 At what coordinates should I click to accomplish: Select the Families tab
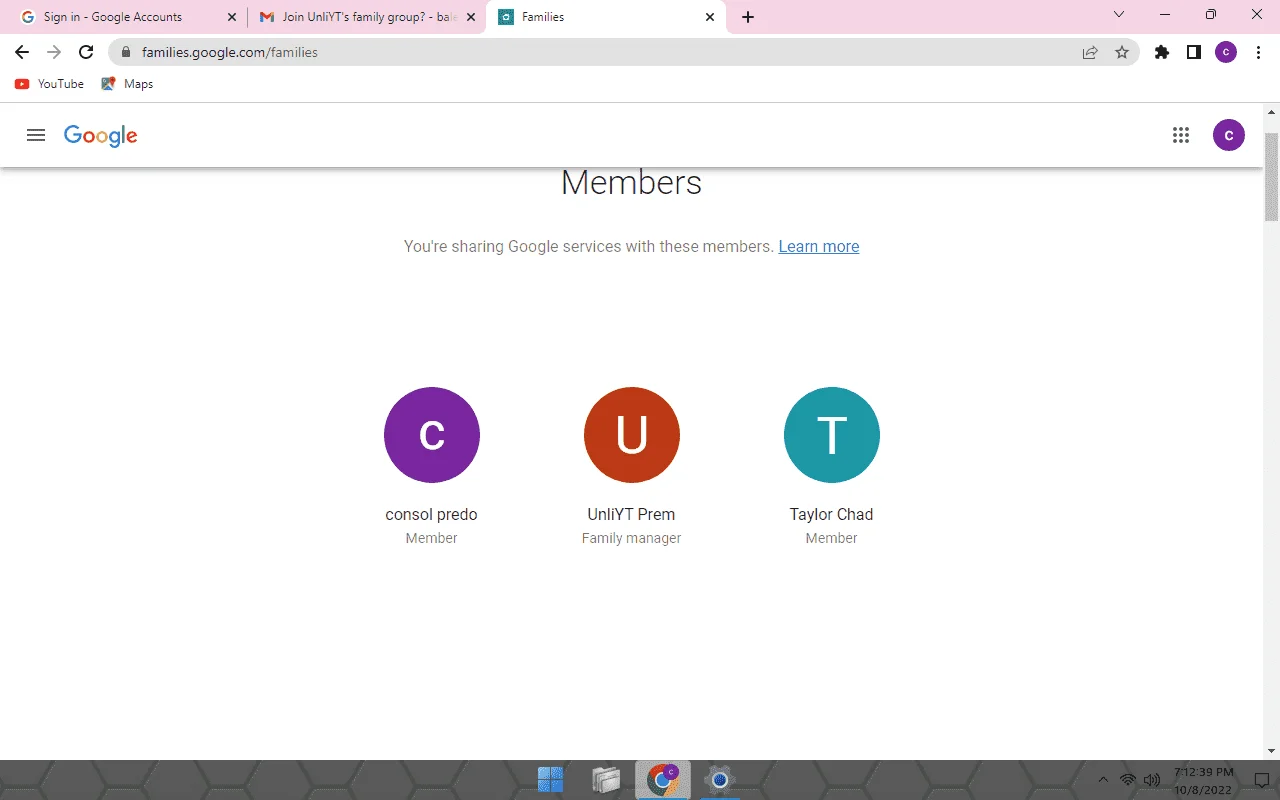point(606,17)
